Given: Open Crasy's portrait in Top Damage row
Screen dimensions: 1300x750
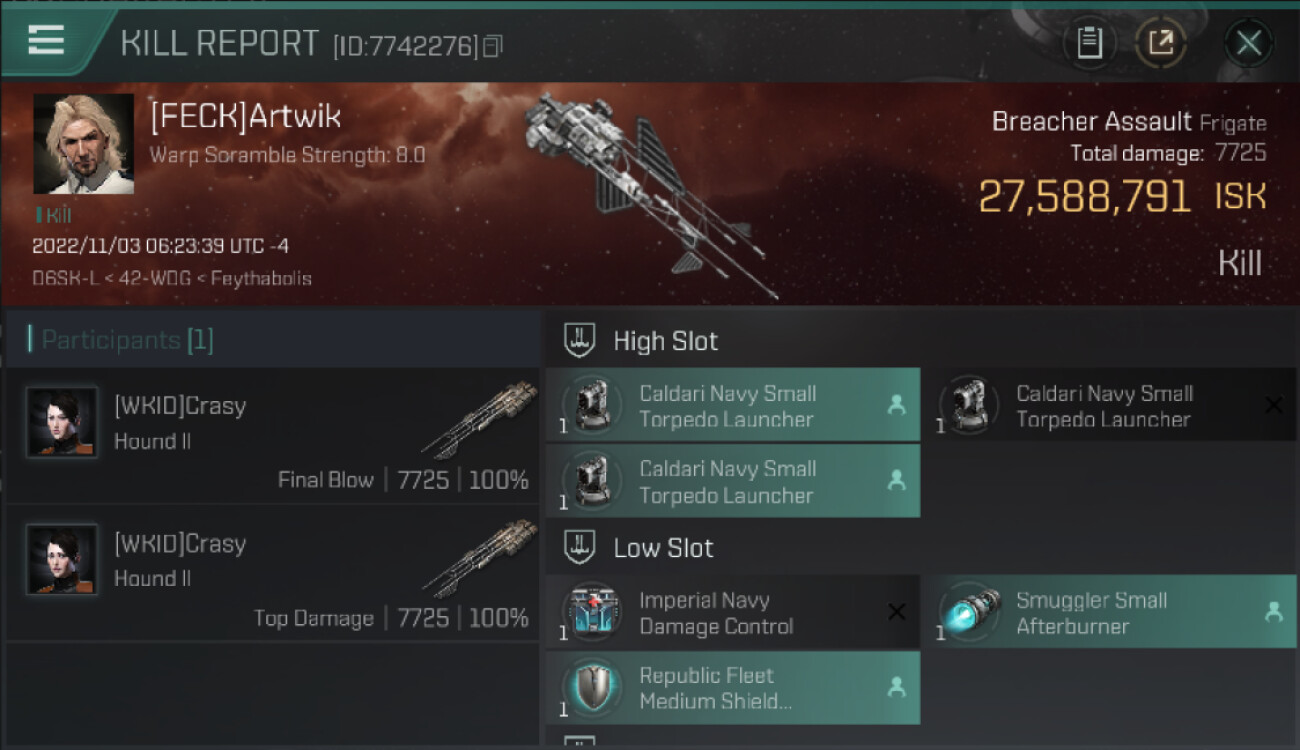Looking at the screenshot, I should click(62, 560).
